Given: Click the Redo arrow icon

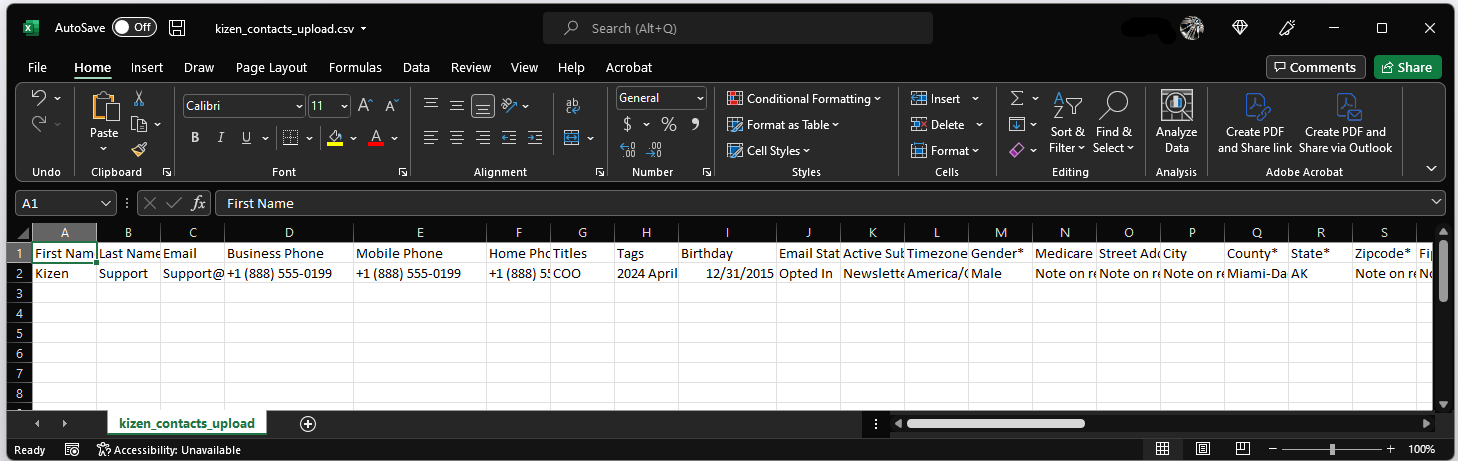Looking at the screenshot, I should coord(39,123).
